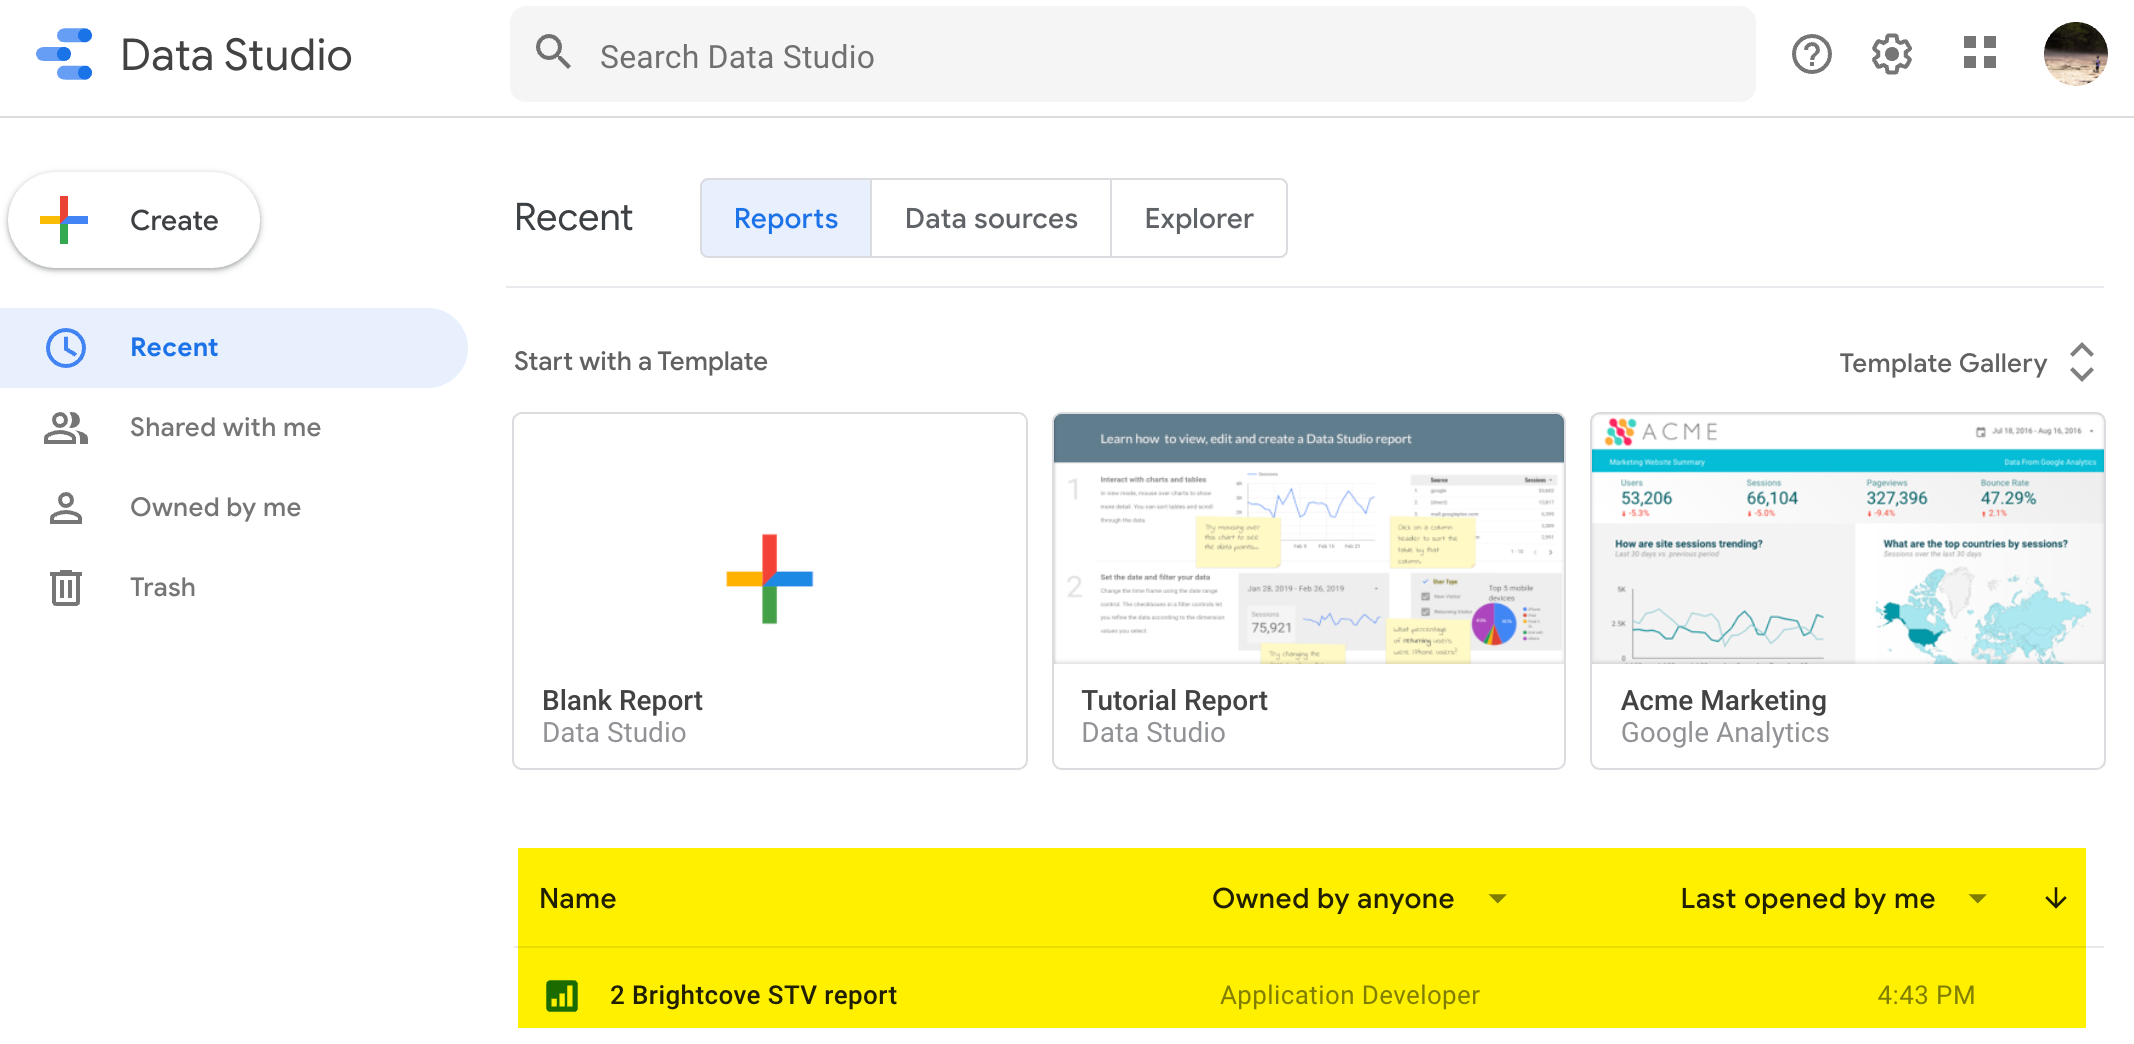Toggle sort direction with the down arrow
This screenshot has width=2134, height=1044.
coord(2055,898)
